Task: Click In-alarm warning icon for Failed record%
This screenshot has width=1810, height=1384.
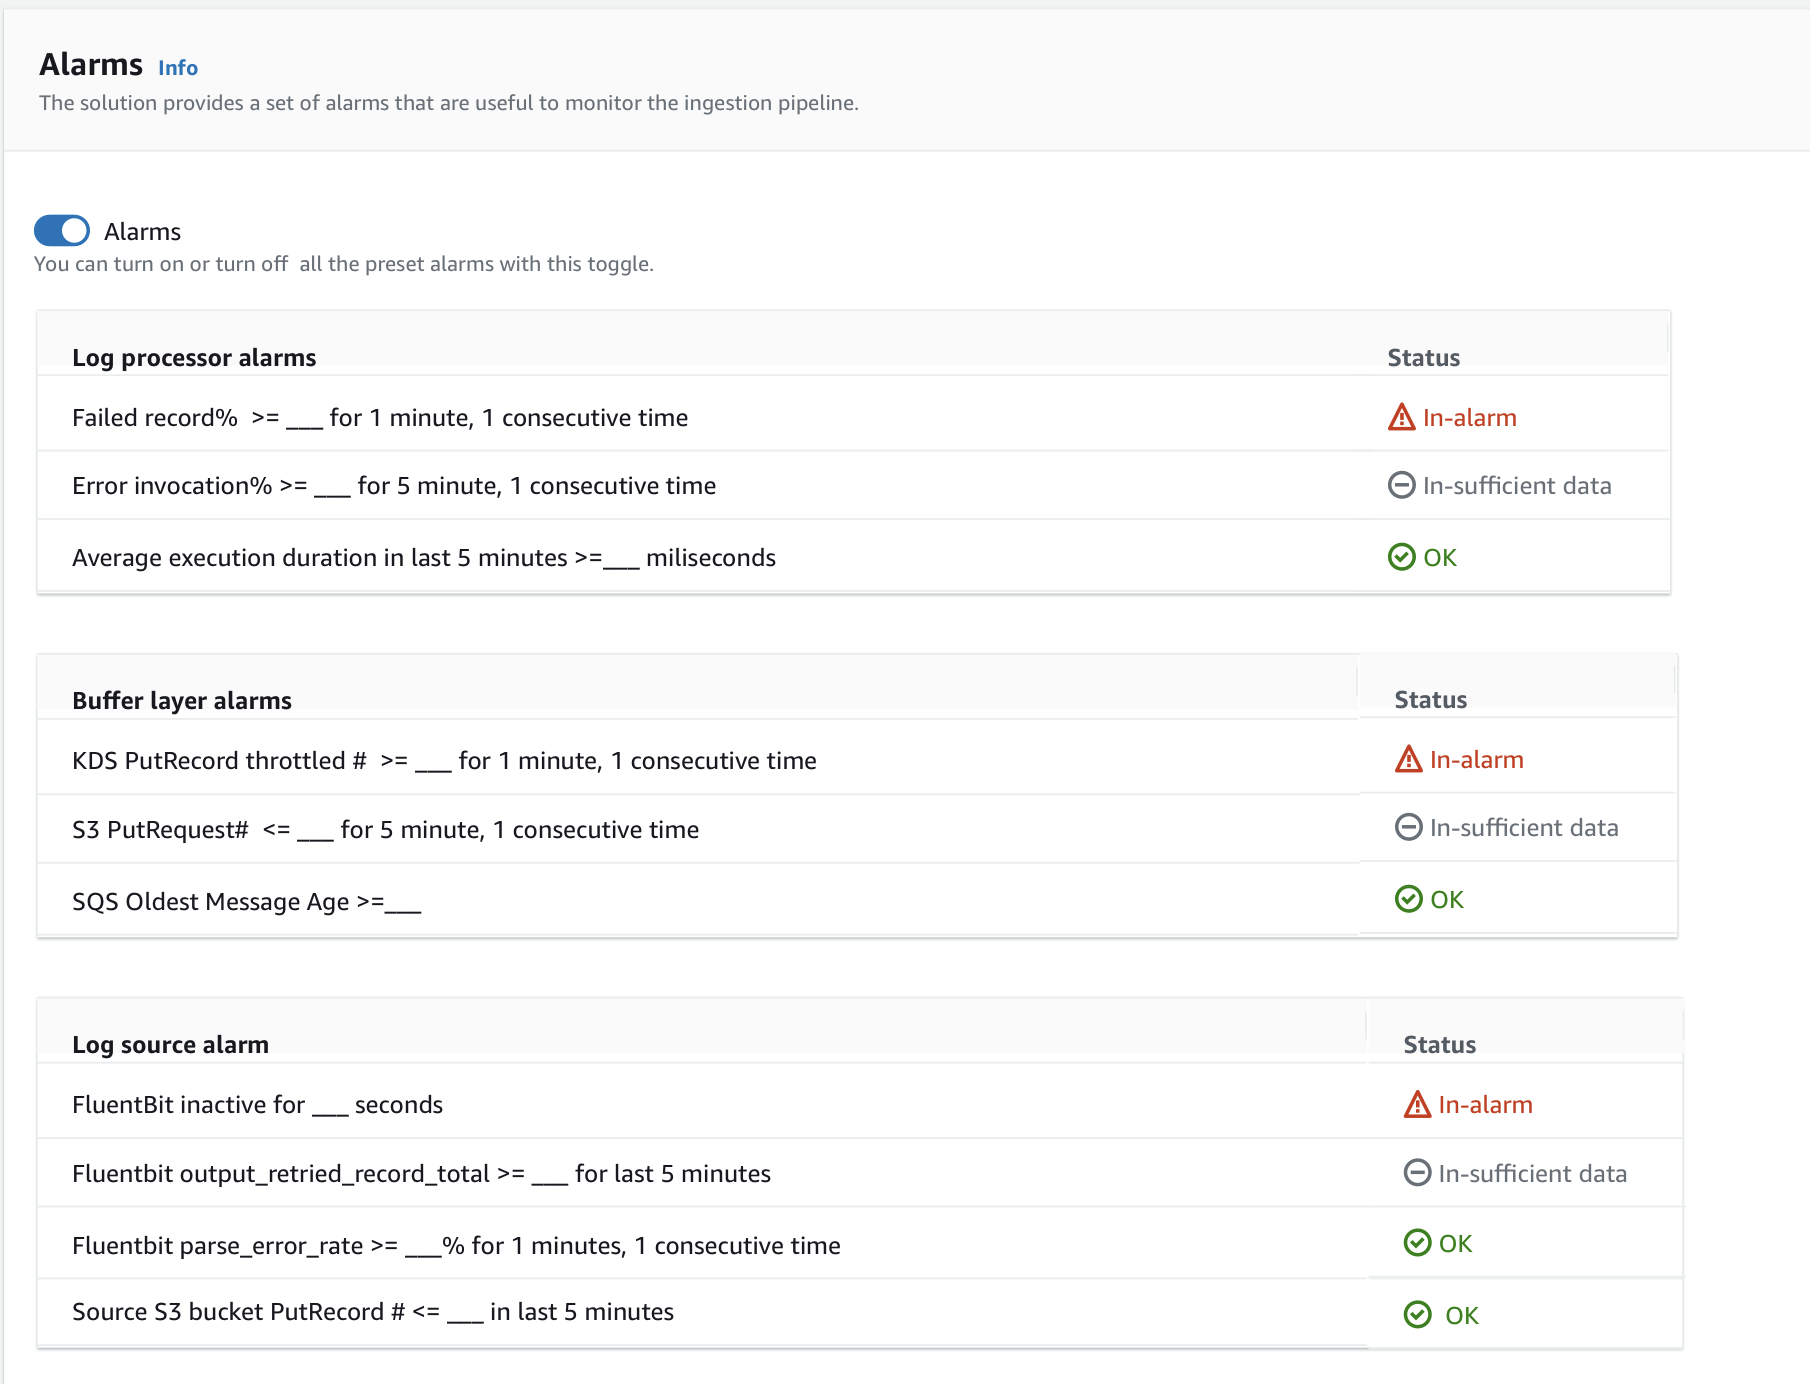Action: [1402, 417]
